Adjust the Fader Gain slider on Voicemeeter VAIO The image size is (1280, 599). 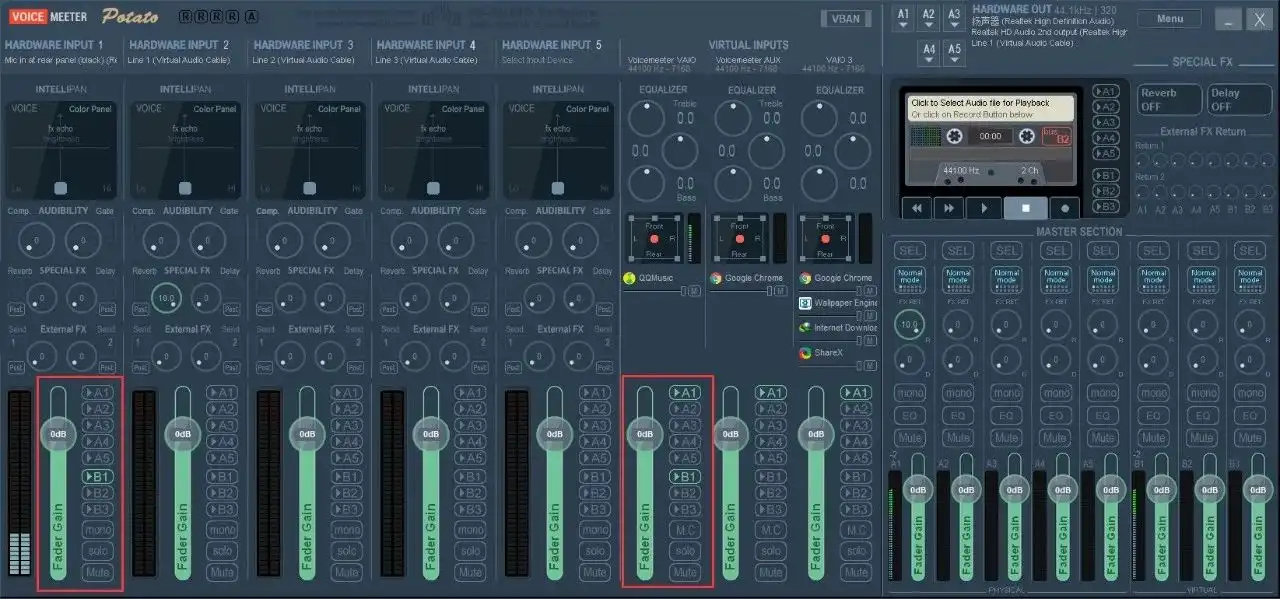(645, 434)
